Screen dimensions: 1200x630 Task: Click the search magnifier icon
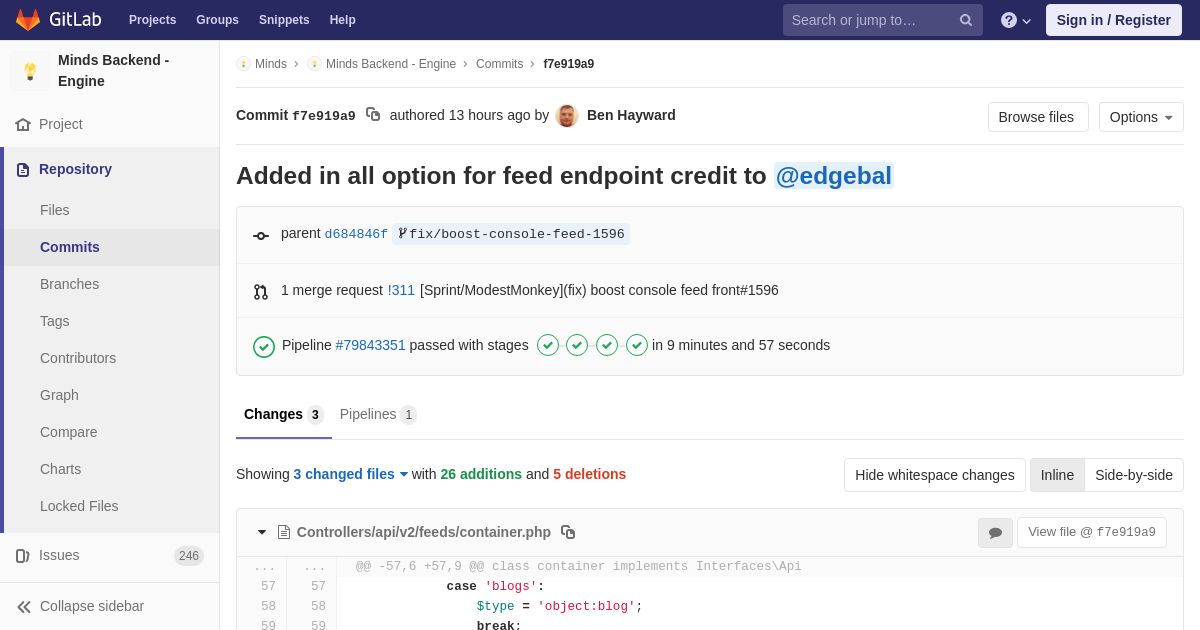point(966,20)
